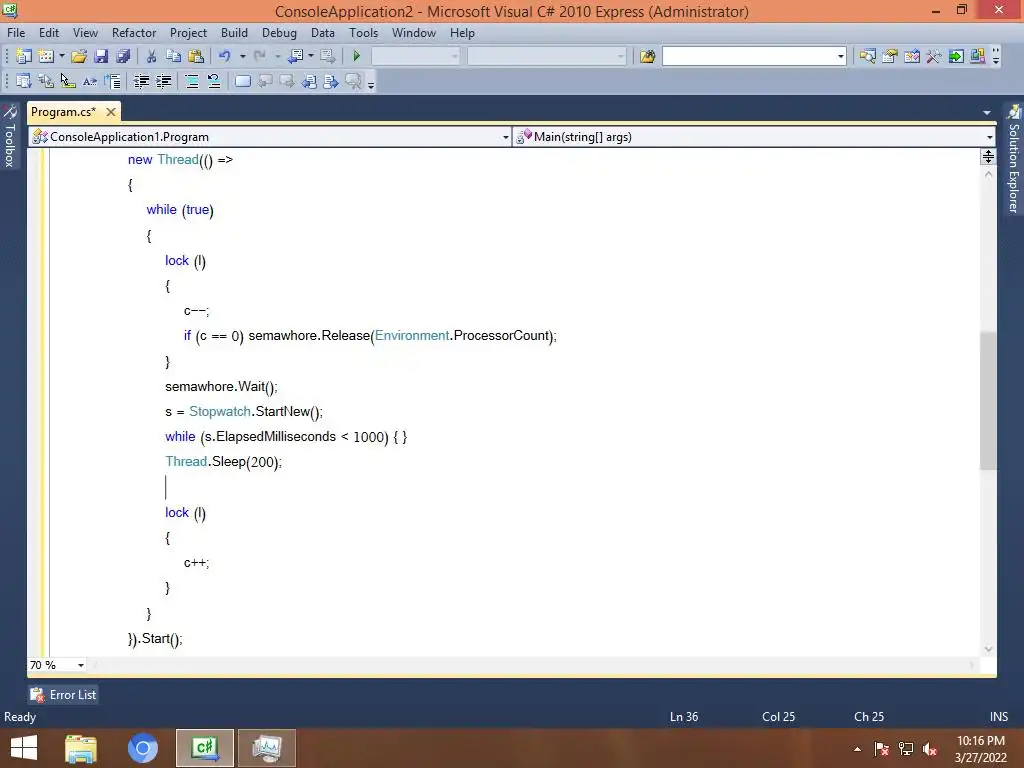Viewport: 1024px width, 768px height.
Task: Click the Display Parameter Info icon
Action: [x=46, y=82]
